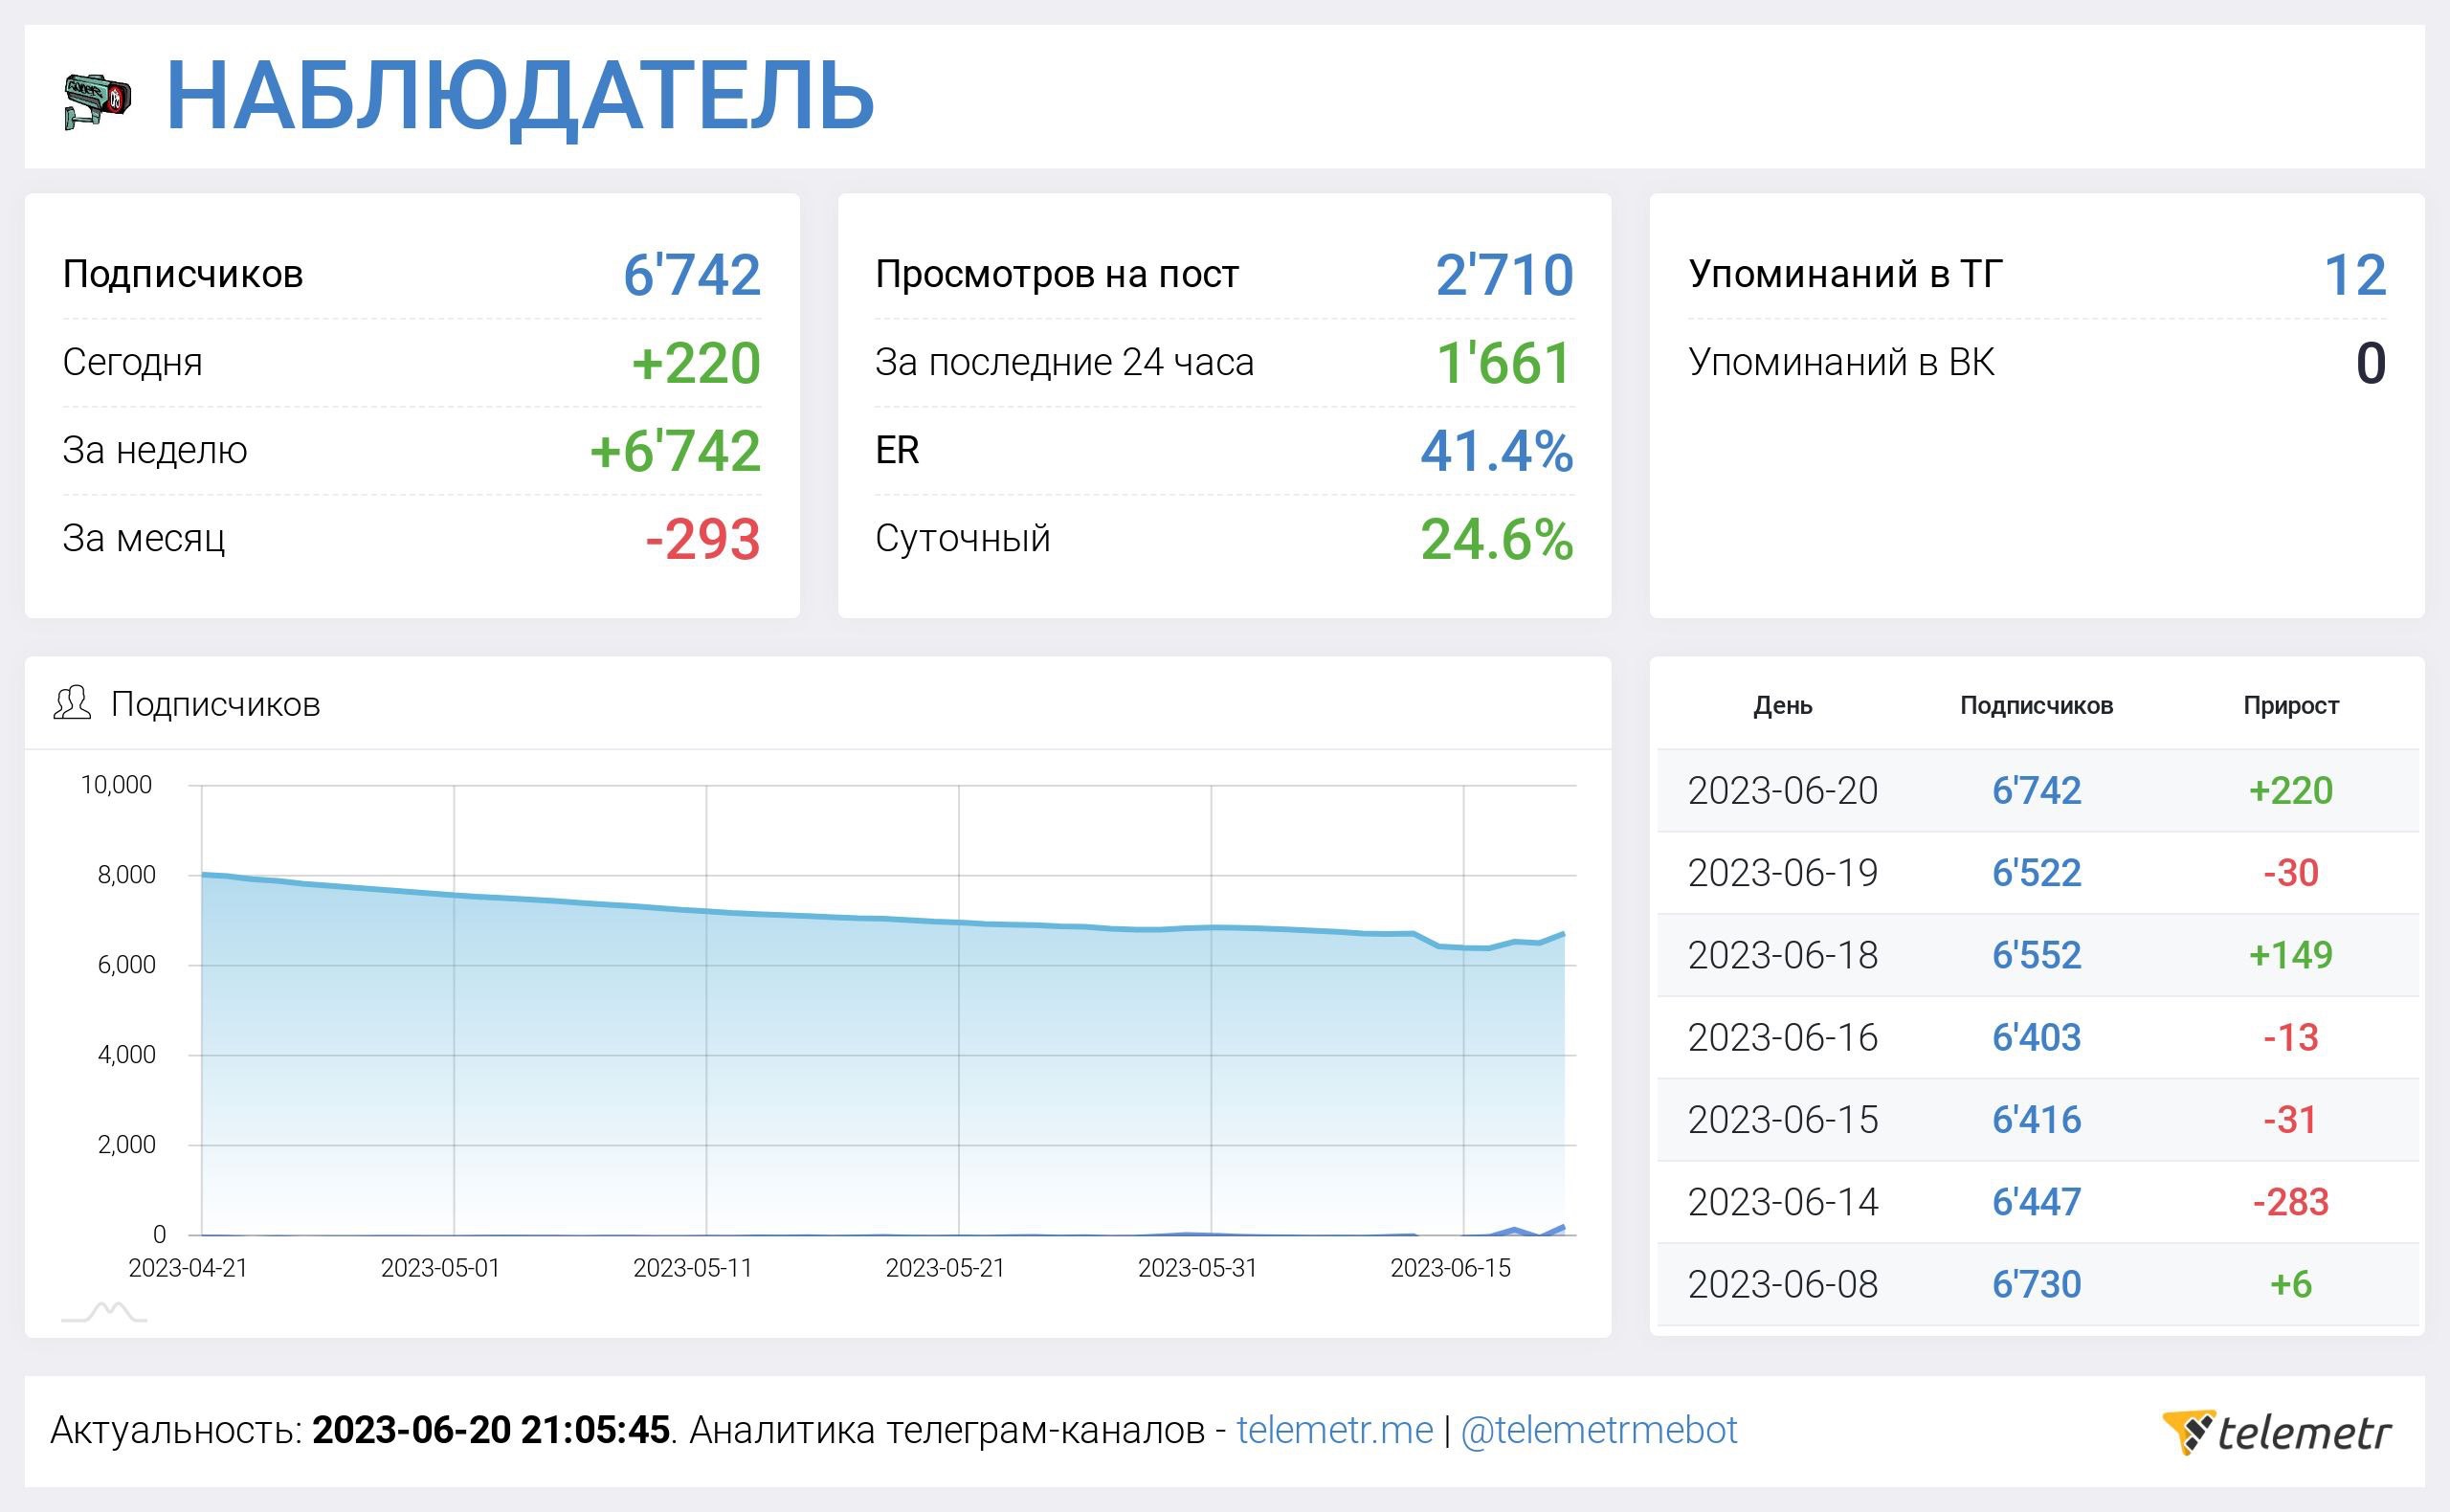Click the 10,000 y-axis label
This screenshot has height=1512, width=2450.
click(x=116, y=785)
